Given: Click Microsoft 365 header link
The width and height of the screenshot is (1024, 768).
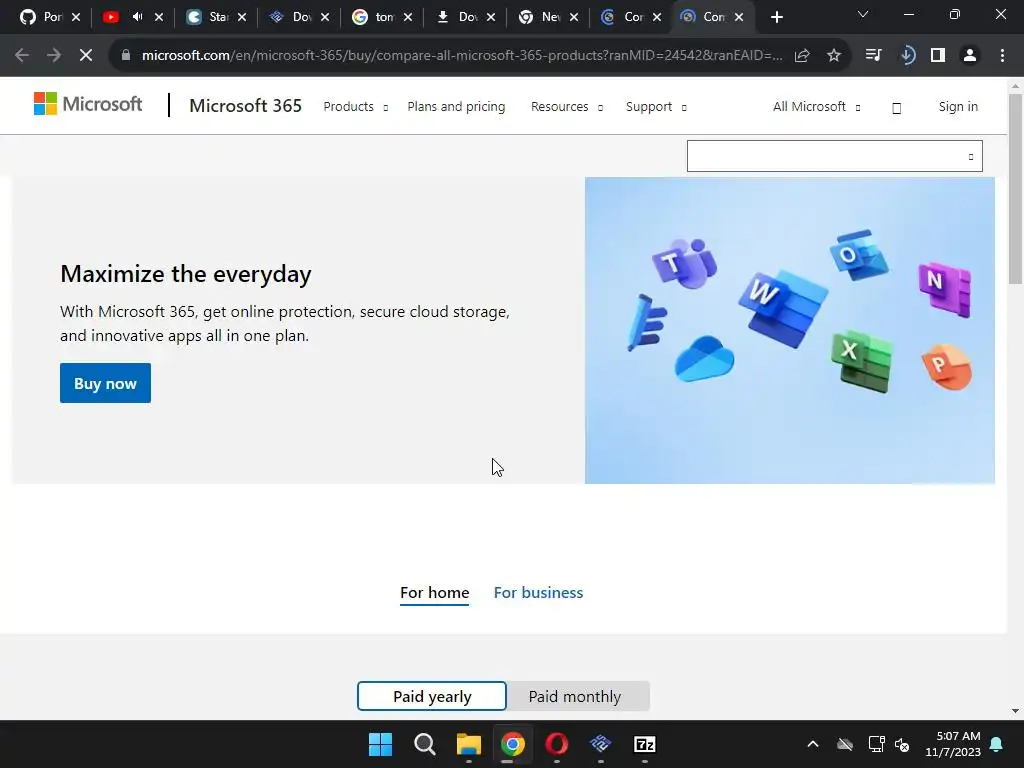Looking at the screenshot, I should pos(246,106).
